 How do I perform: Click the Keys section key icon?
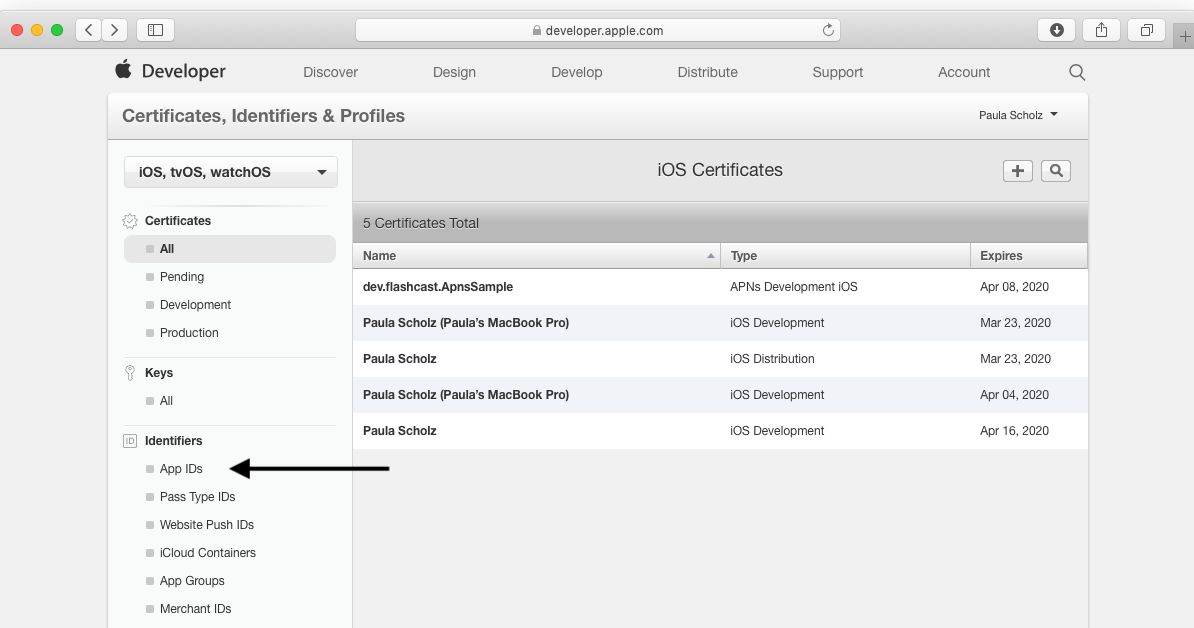point(130,373)
